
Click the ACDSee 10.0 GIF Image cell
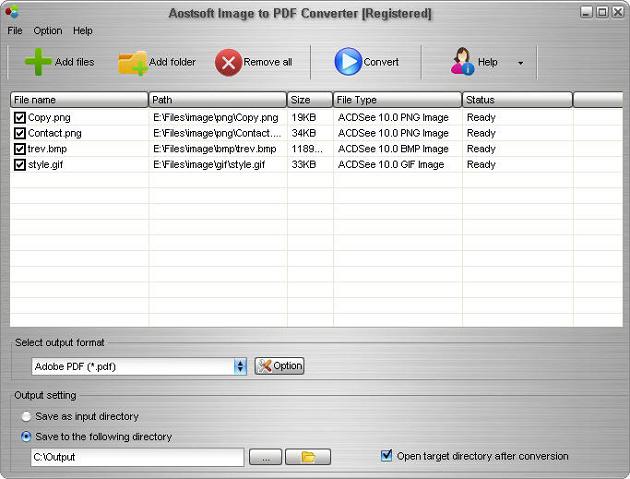391,164
